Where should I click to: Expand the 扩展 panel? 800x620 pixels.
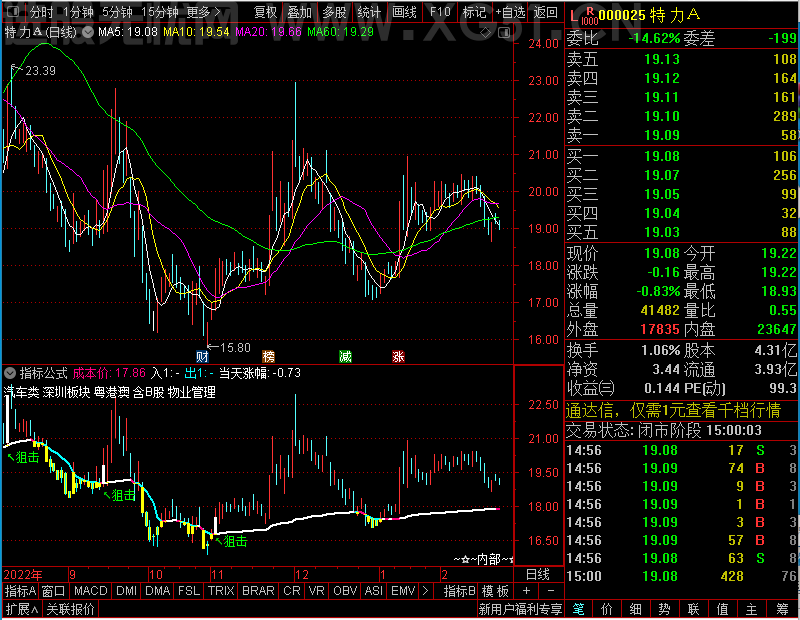[x=22, y=609]
